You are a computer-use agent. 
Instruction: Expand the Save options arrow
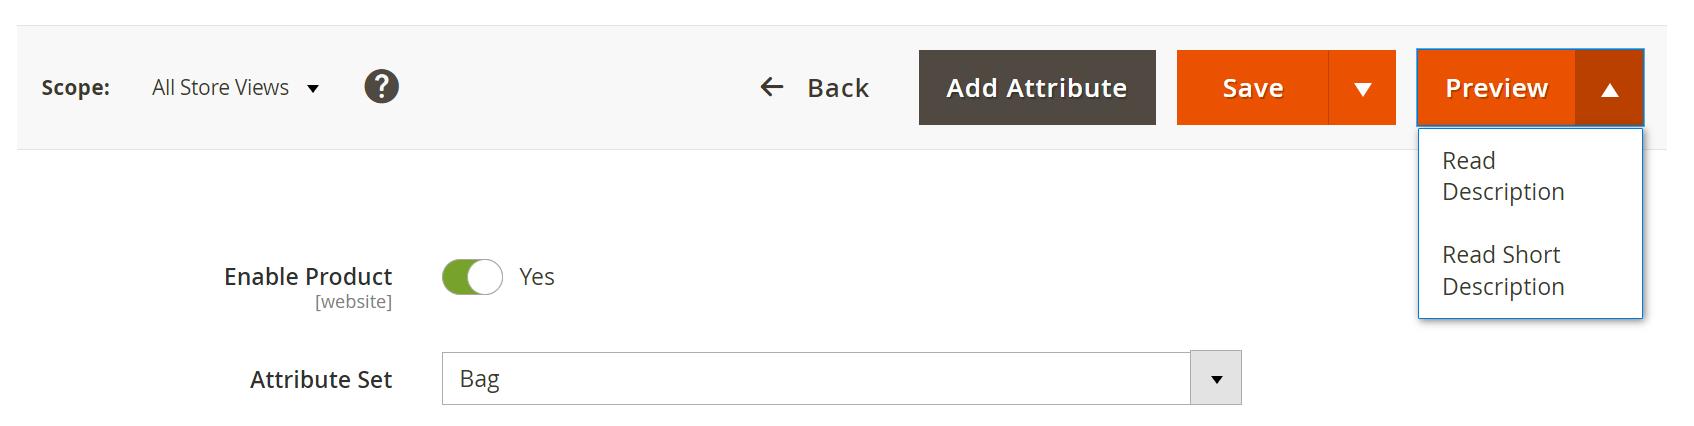click(x=1362, y=88)
